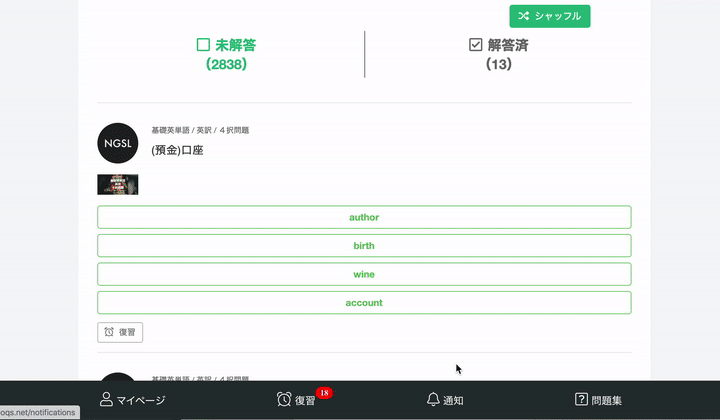The height and width of the screenshot is (420, 720).
Task: Choose the answer "author"
Action: click(x=364, y=217)
